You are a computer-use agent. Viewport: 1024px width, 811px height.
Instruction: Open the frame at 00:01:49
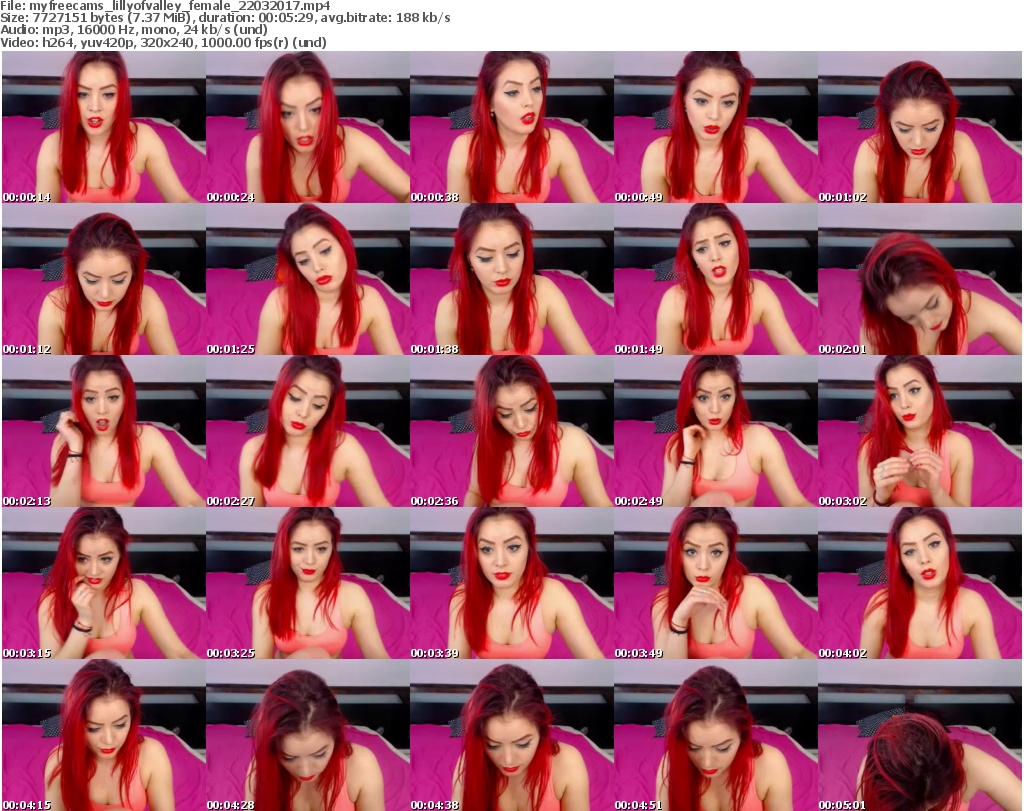716,279
